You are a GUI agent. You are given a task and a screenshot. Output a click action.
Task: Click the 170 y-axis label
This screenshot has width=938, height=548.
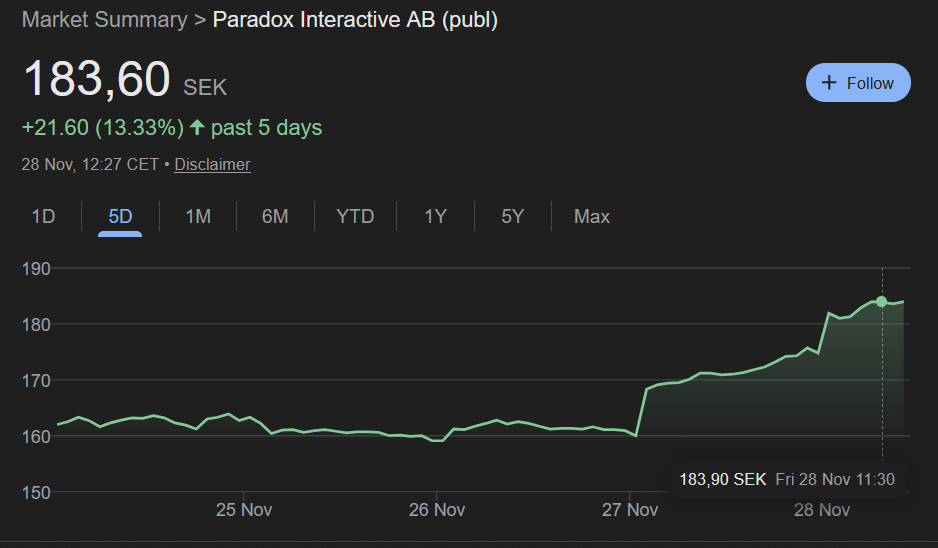coord(36,380)
